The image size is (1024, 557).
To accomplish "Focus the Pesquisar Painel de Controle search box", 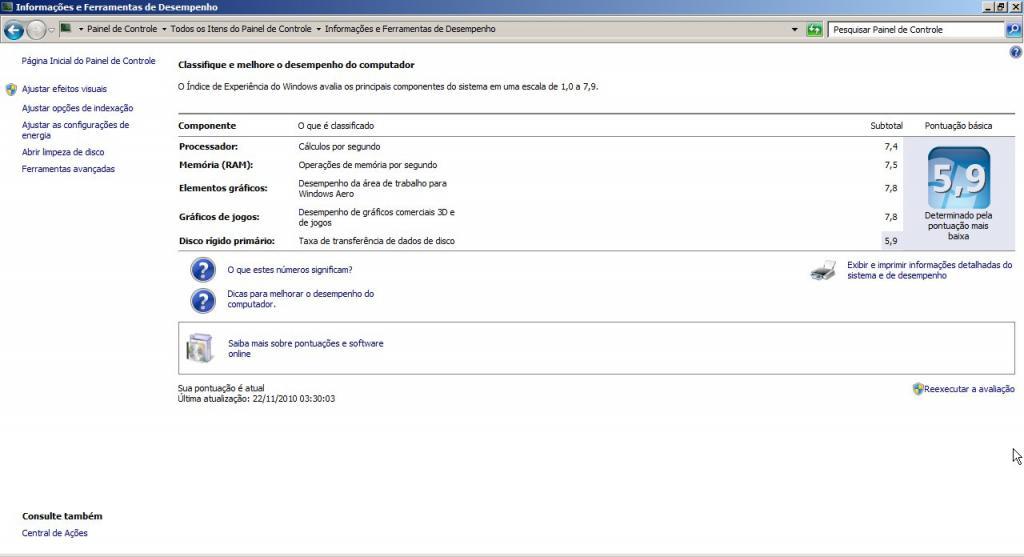I will pyautogui.click(x=916, y=29).
